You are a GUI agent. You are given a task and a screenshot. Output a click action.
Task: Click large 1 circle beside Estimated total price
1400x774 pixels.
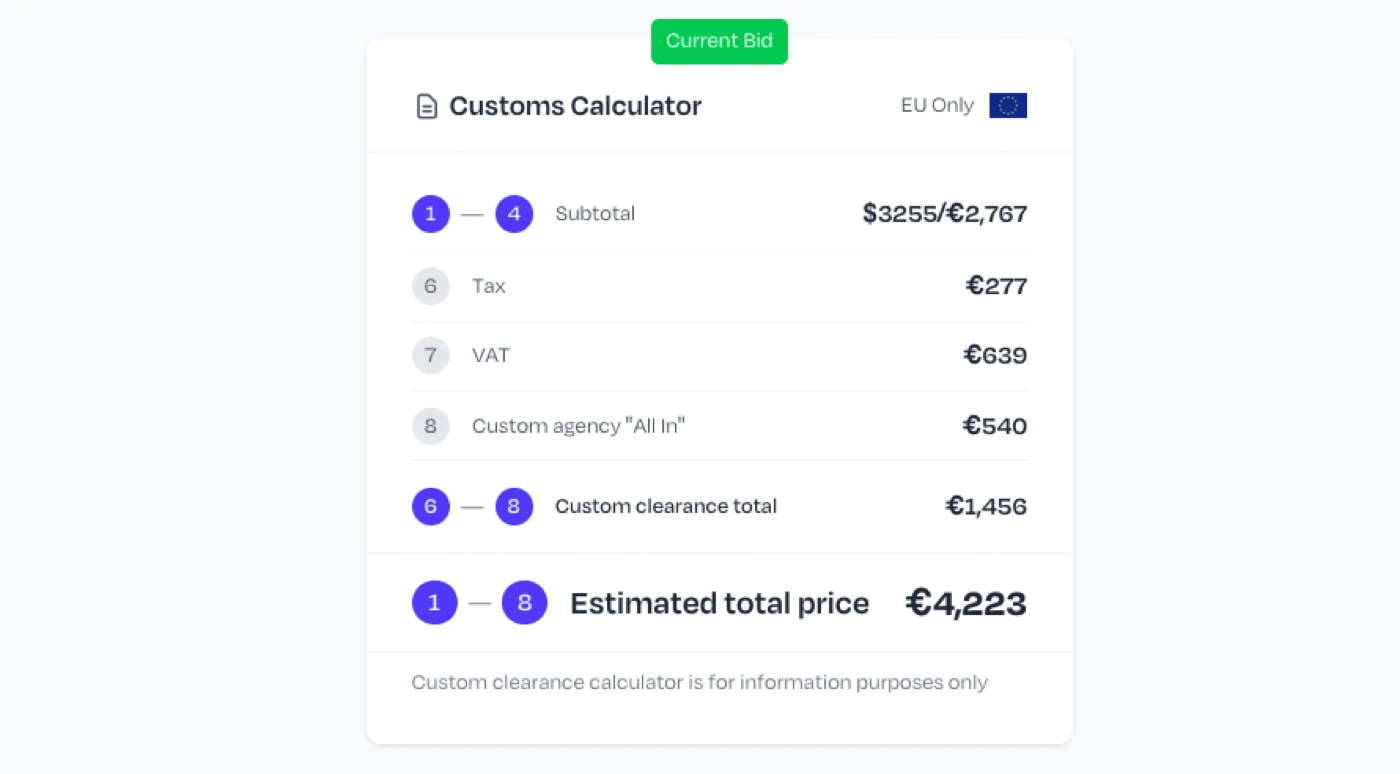435,603
